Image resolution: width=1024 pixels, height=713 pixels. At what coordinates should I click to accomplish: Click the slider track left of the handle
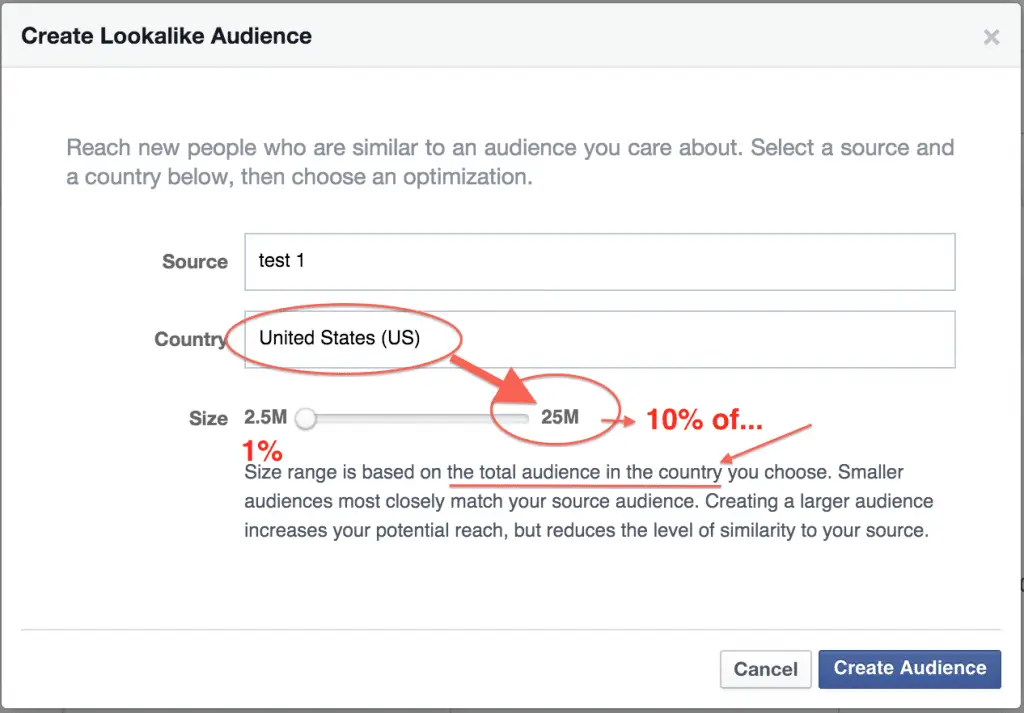coord(400,418)
